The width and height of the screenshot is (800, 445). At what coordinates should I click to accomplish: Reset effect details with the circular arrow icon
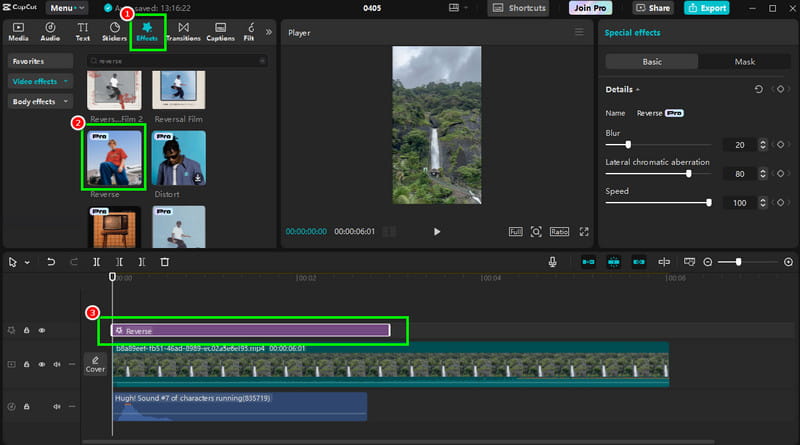click(758, 89)
